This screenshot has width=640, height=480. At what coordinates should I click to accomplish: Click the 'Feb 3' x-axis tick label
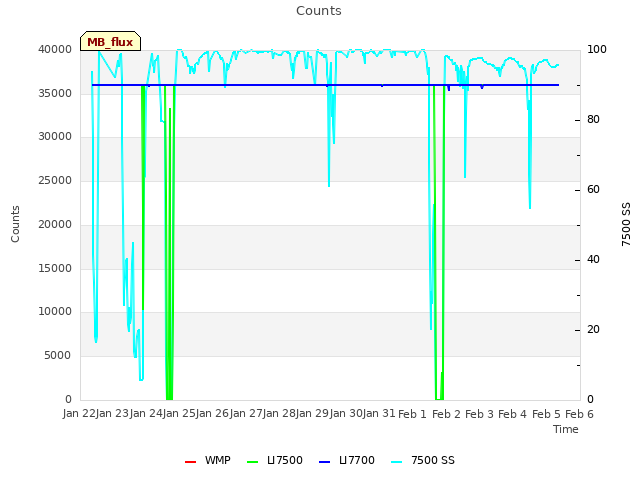tap(479, 414)
